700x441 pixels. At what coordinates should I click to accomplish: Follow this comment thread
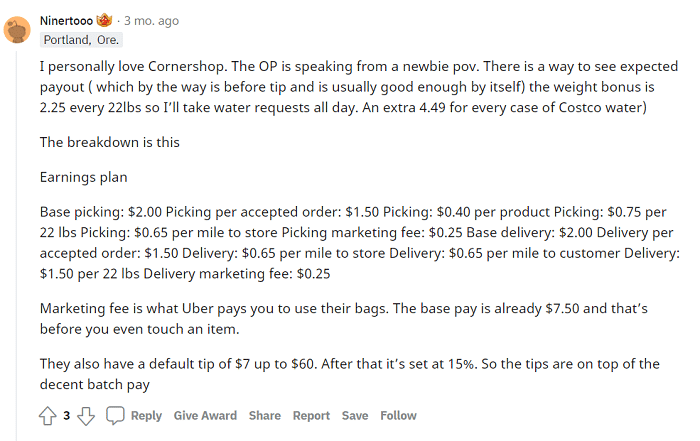(x=398, y=416)
